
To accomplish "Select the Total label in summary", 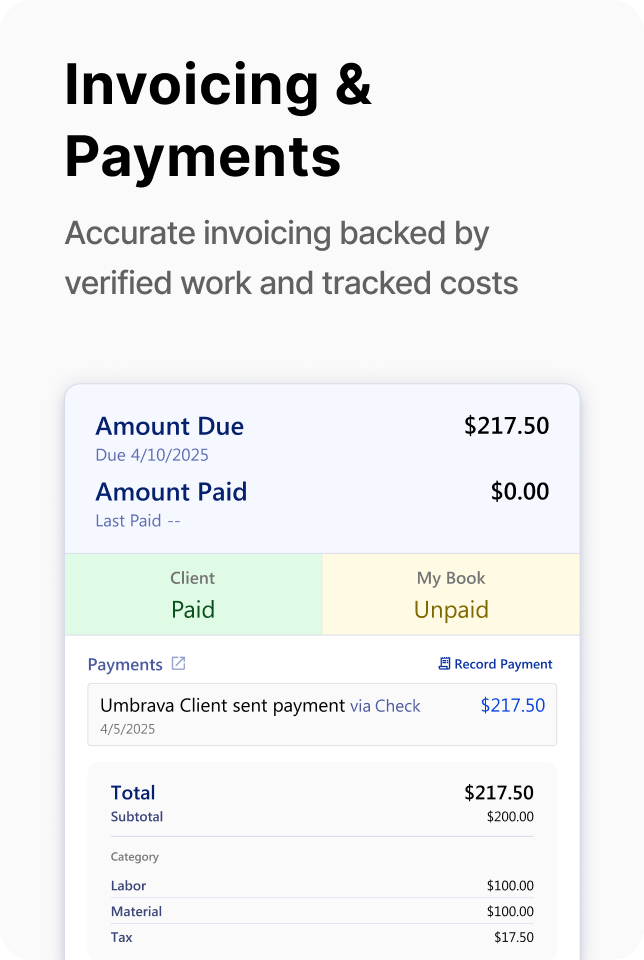I will [133, 793].
